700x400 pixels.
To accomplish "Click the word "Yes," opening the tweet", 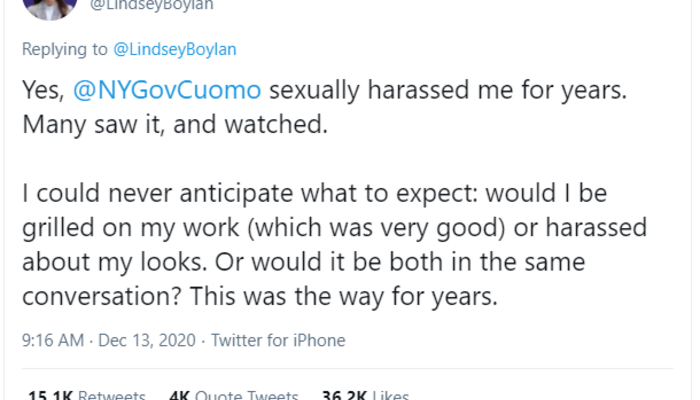I will (x=43, y=90).
